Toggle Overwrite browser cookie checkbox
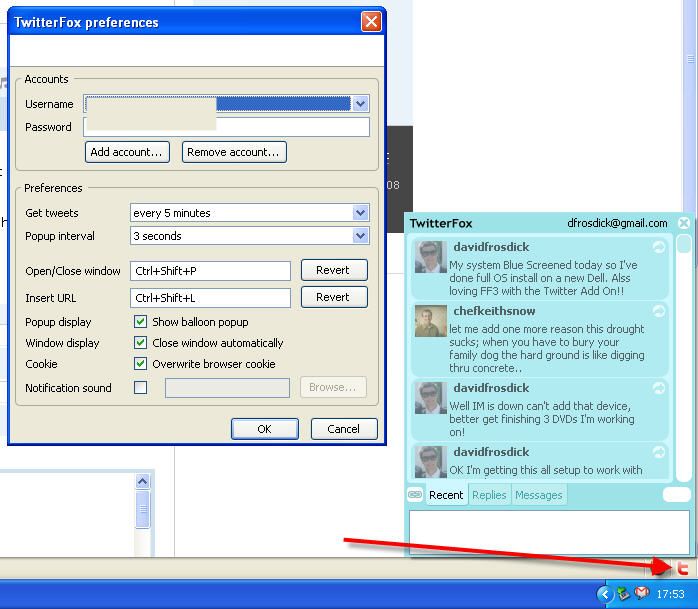Viewport: 698px width, 609px height. (141, 364)
